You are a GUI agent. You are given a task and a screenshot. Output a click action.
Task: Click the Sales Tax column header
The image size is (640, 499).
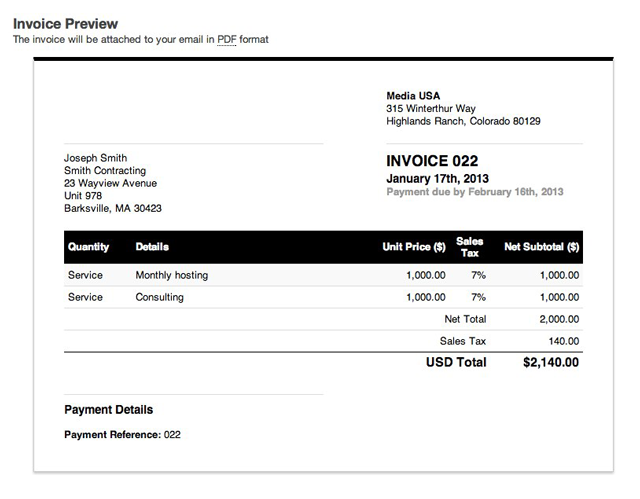pos(469,247)
